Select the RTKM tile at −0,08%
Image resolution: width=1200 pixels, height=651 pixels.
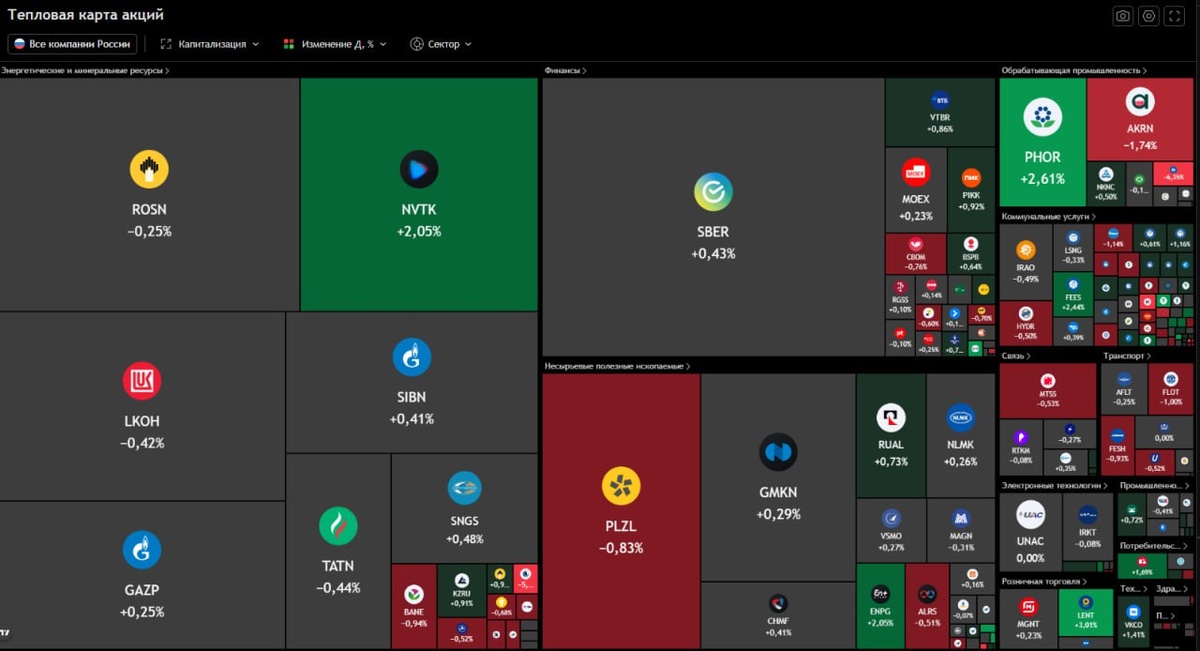click(x=1021, y=448)
